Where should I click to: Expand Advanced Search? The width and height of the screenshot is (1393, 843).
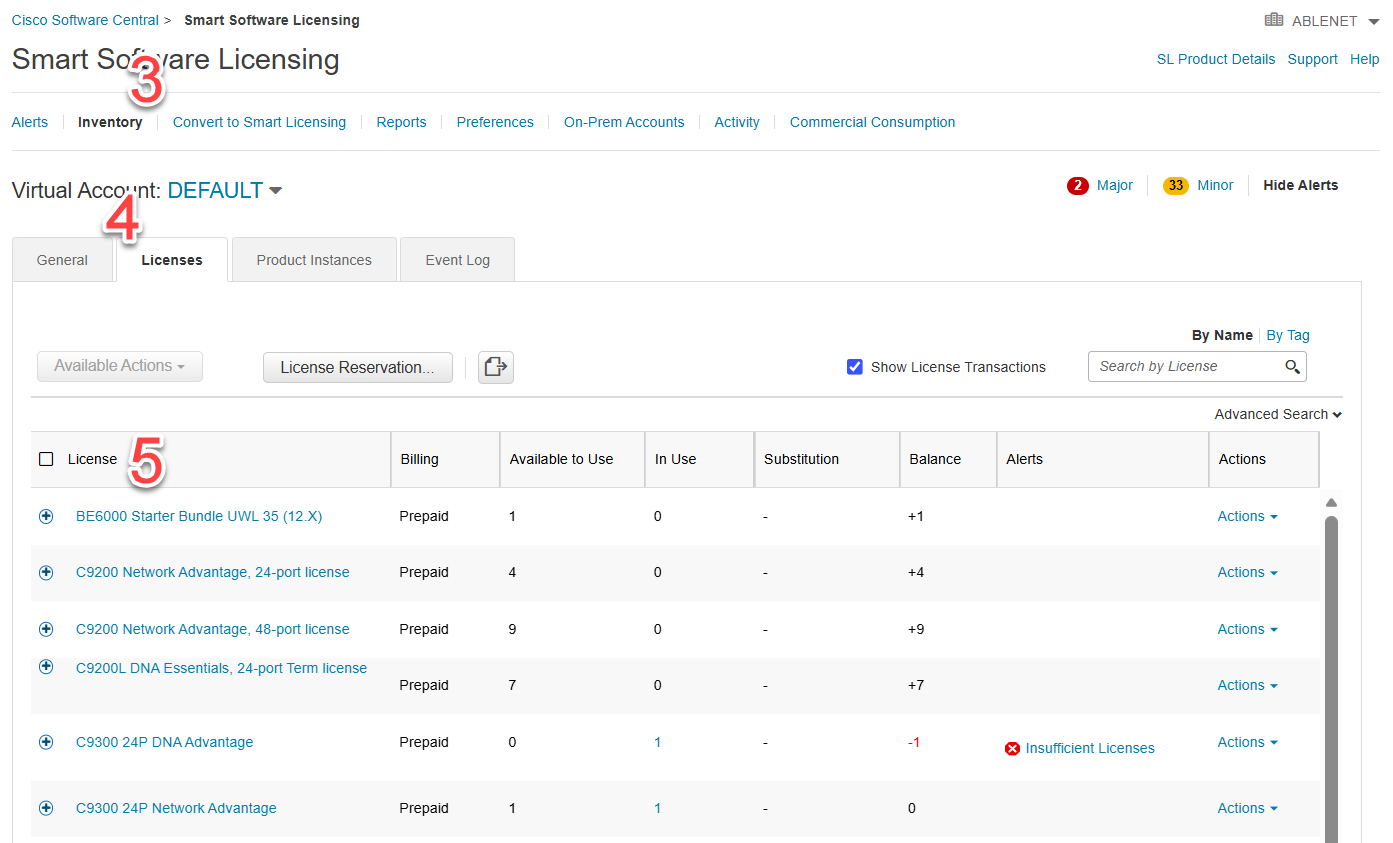coord(1278,414)
